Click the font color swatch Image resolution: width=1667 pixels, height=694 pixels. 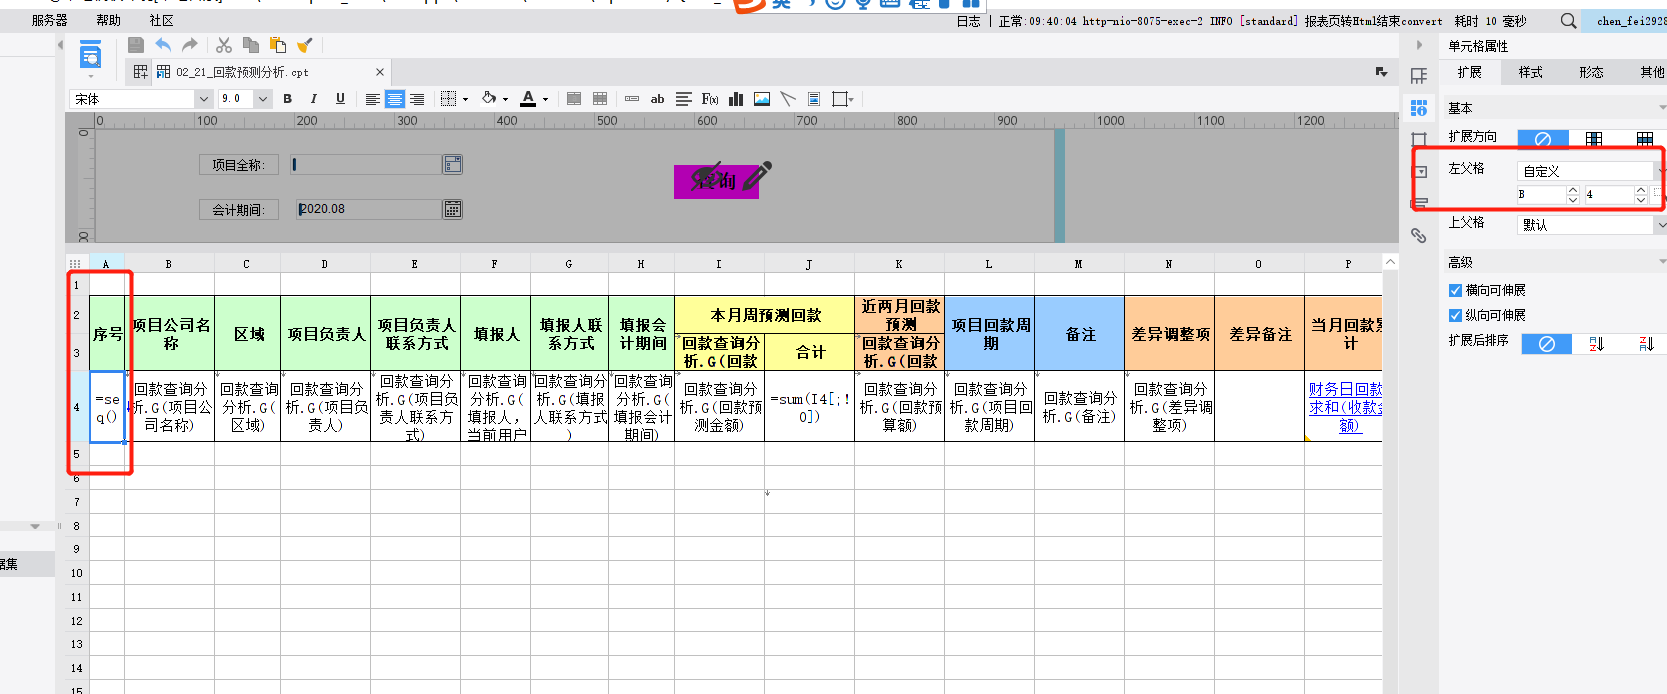click(x=528, y=99)
